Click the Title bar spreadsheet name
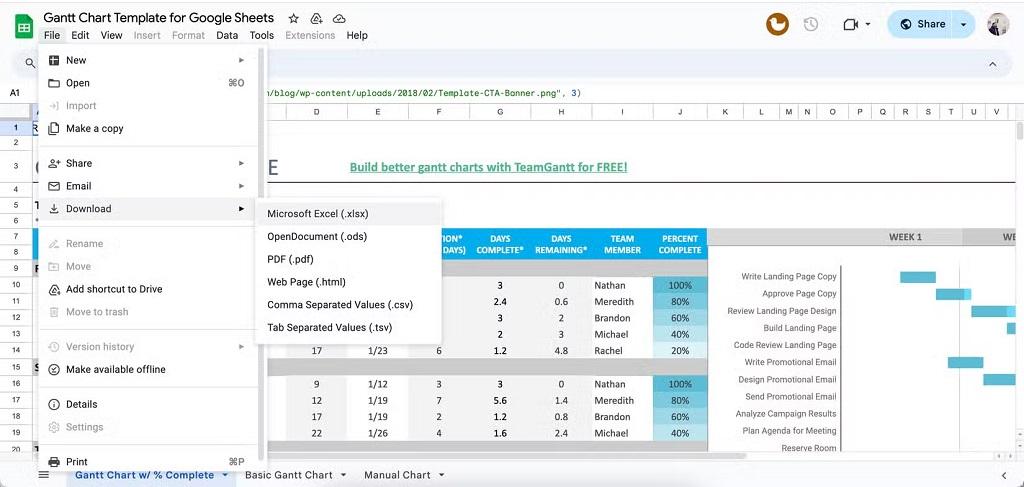Viewport: 1024px width, 487px height. (x=159, y=18)
